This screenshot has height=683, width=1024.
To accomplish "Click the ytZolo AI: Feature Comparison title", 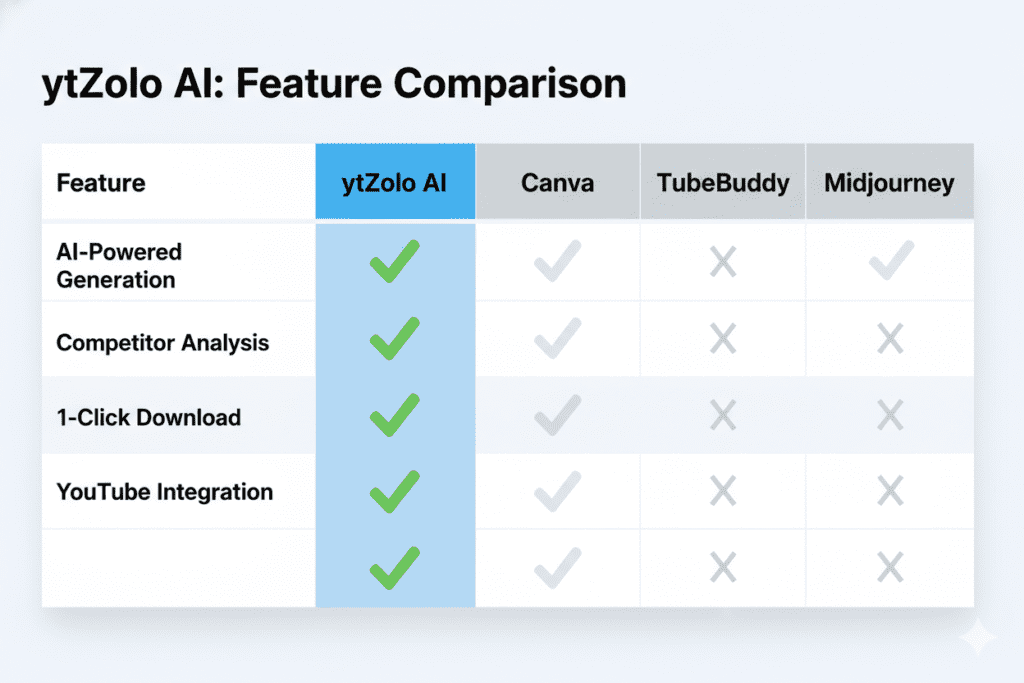I will (334, 84).
